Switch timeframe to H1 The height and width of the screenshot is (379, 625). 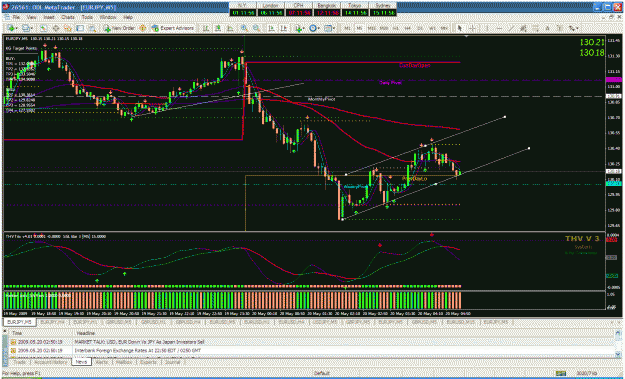(x=396, y=28)
